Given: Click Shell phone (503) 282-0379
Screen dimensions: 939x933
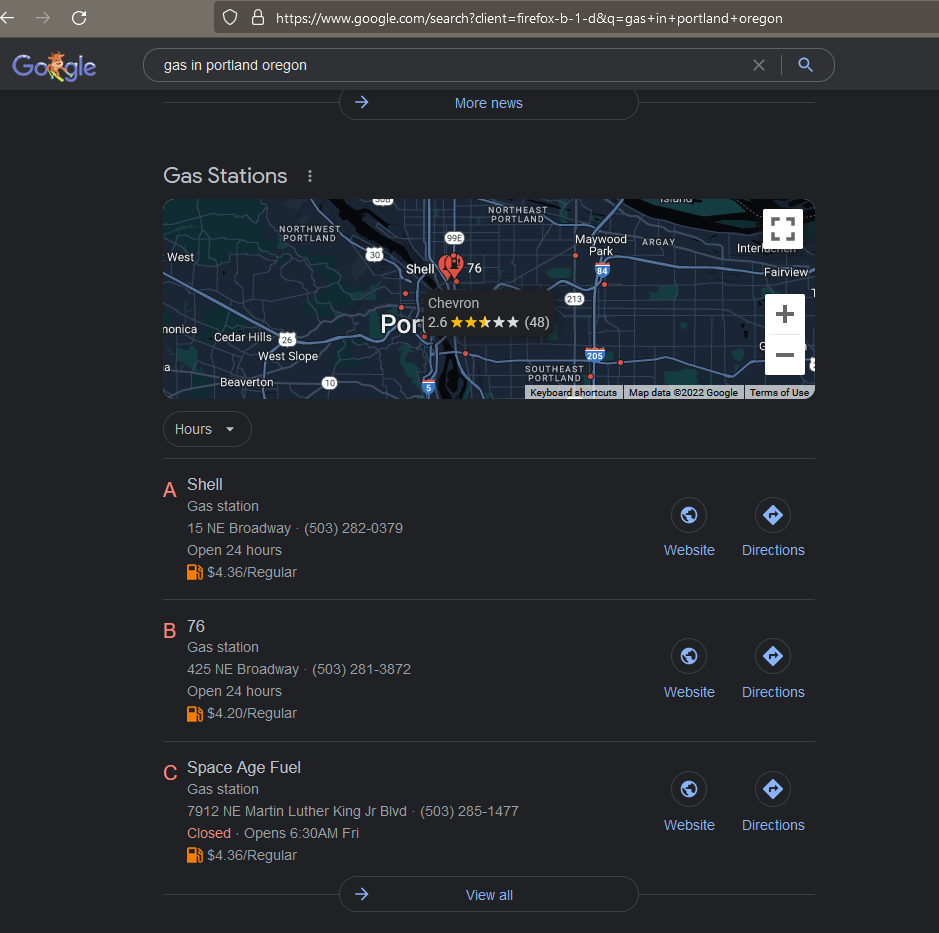Looking at the screenshot, I should 353,529.
